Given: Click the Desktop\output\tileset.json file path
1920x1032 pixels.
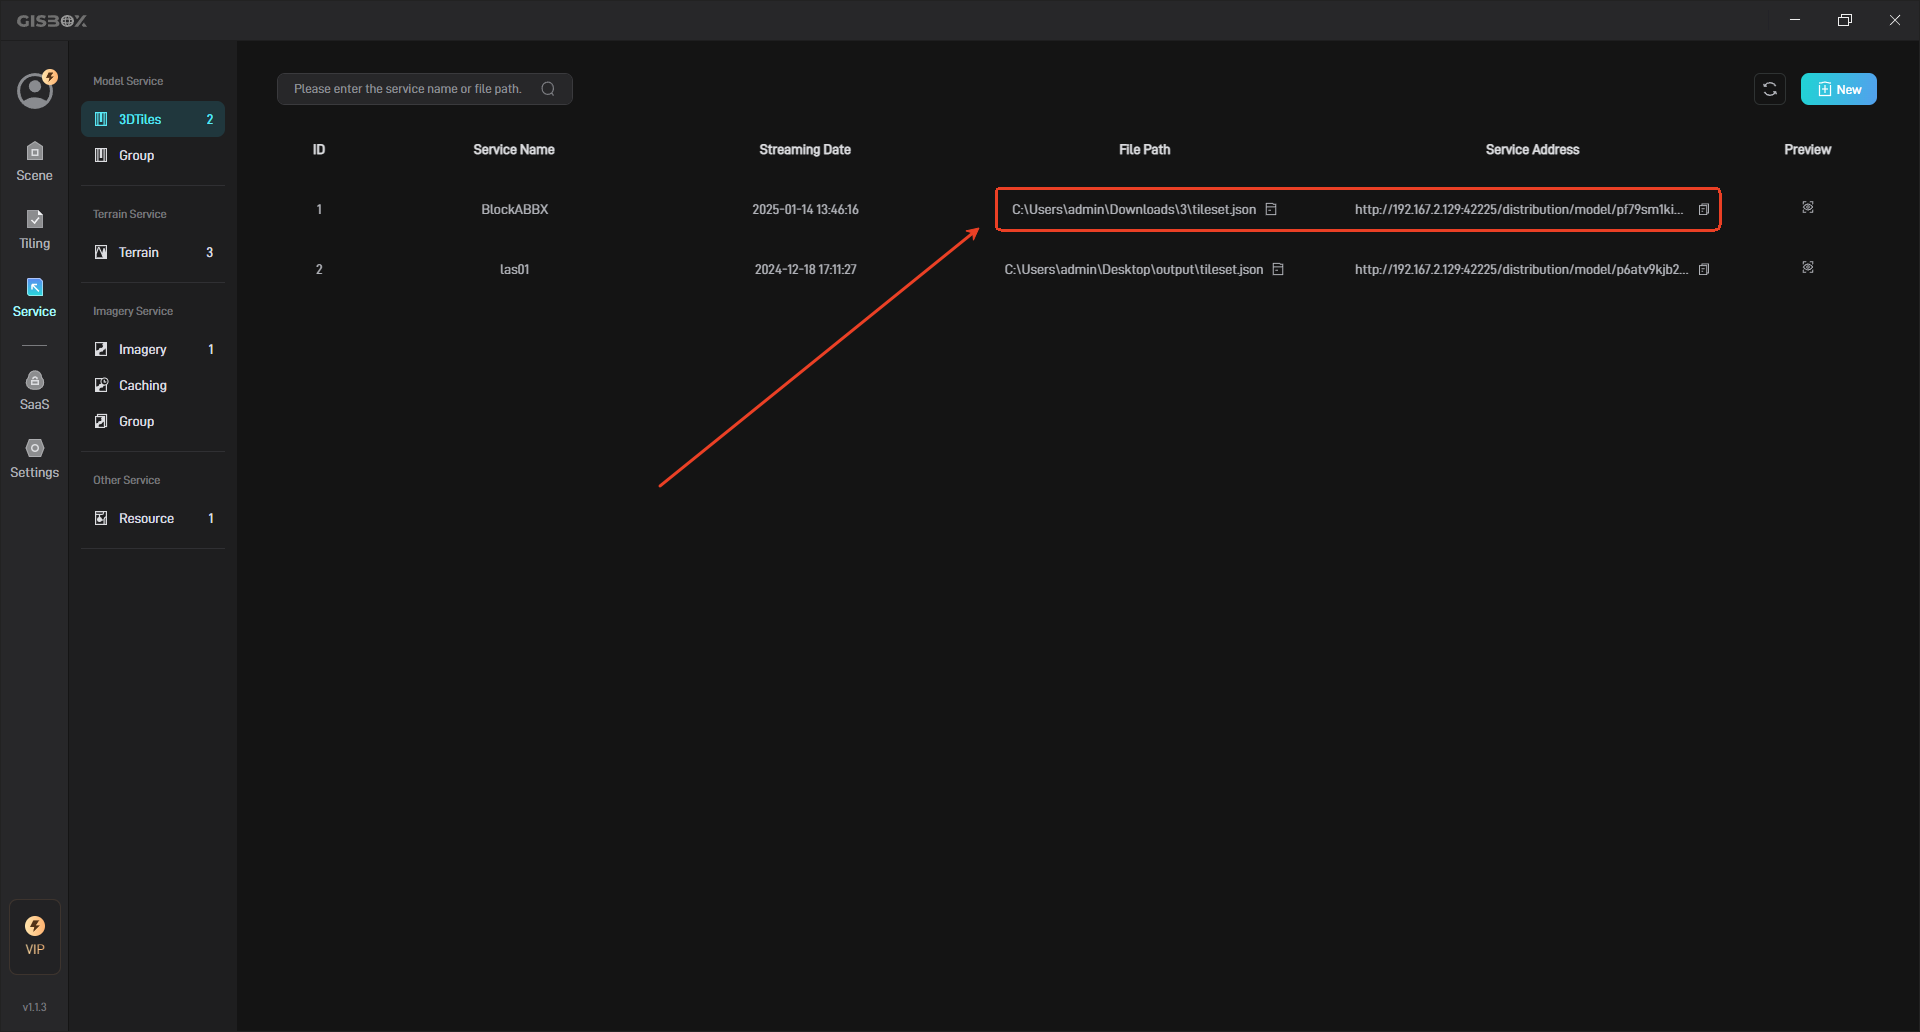Looking at the screenshot, I should (1134, 269).
